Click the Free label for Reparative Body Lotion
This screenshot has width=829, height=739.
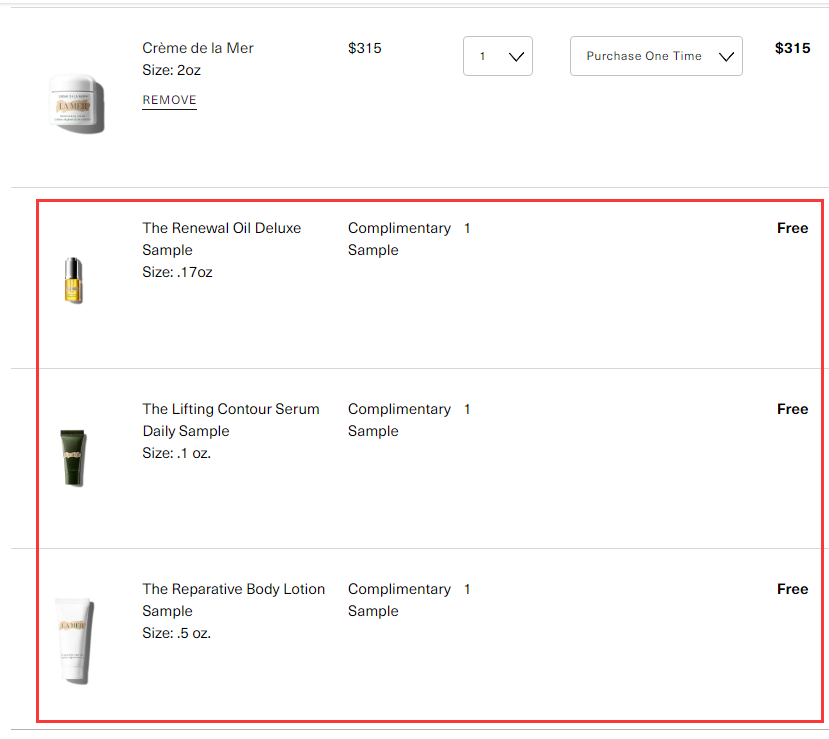[x=792, y=589]
